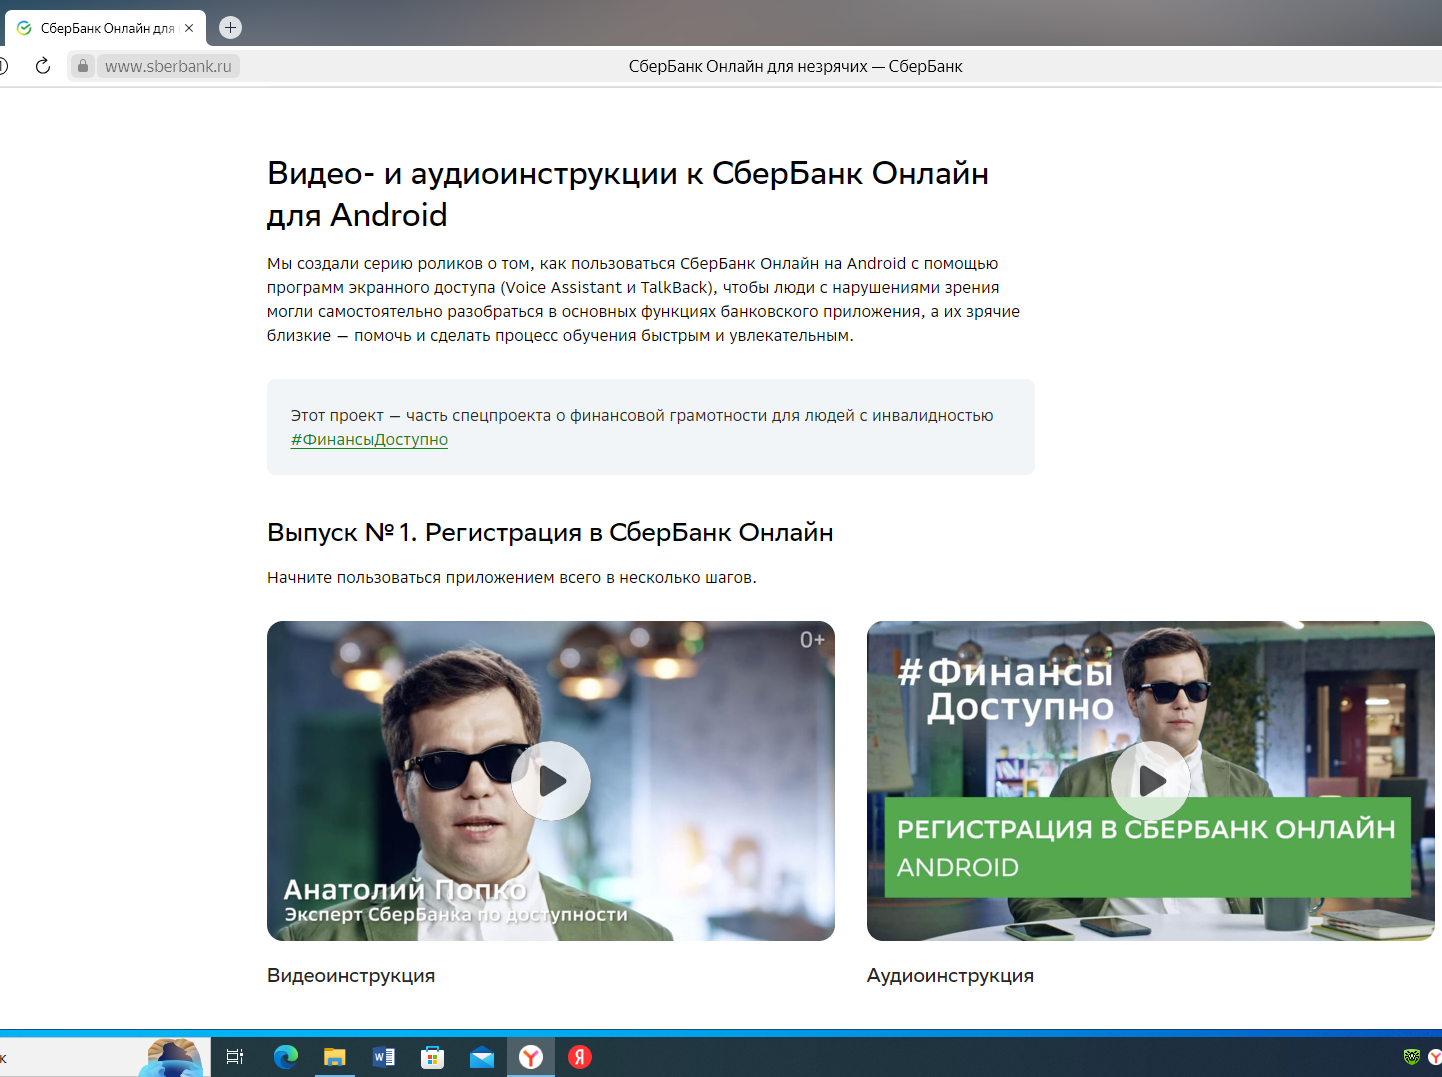Screen dimensions: 1442x1077
Task: Launch Microsoft Edge from taskbar
Action: click(x=286, y=1057)
